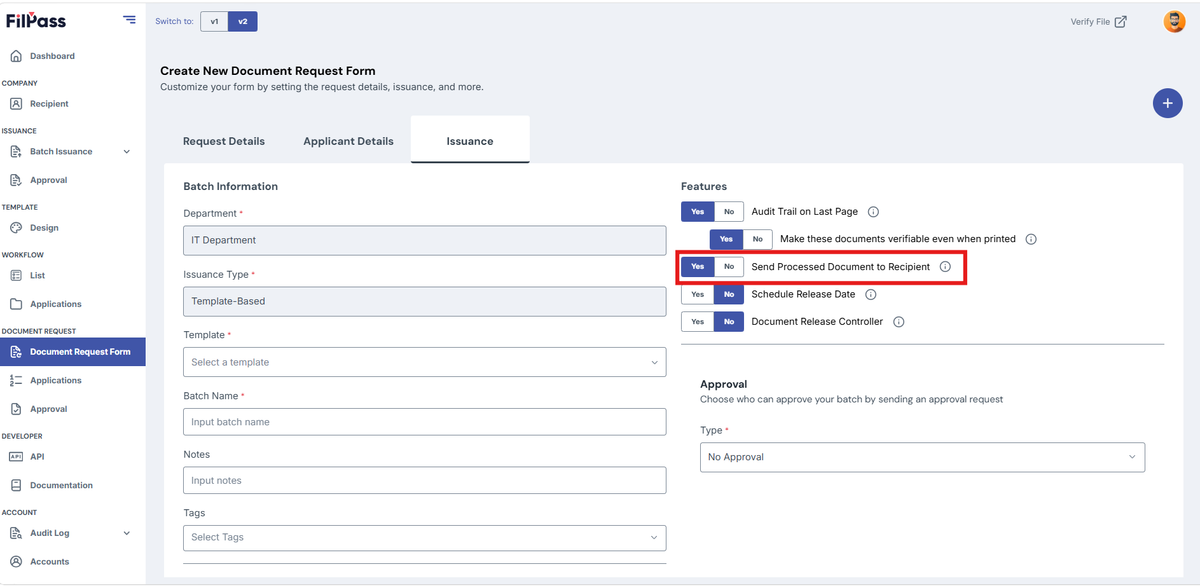The height and width of the screenshot is (586, 1200).
Task: Set Send Processed Document to Recipient to No
Action: point(729,267)
